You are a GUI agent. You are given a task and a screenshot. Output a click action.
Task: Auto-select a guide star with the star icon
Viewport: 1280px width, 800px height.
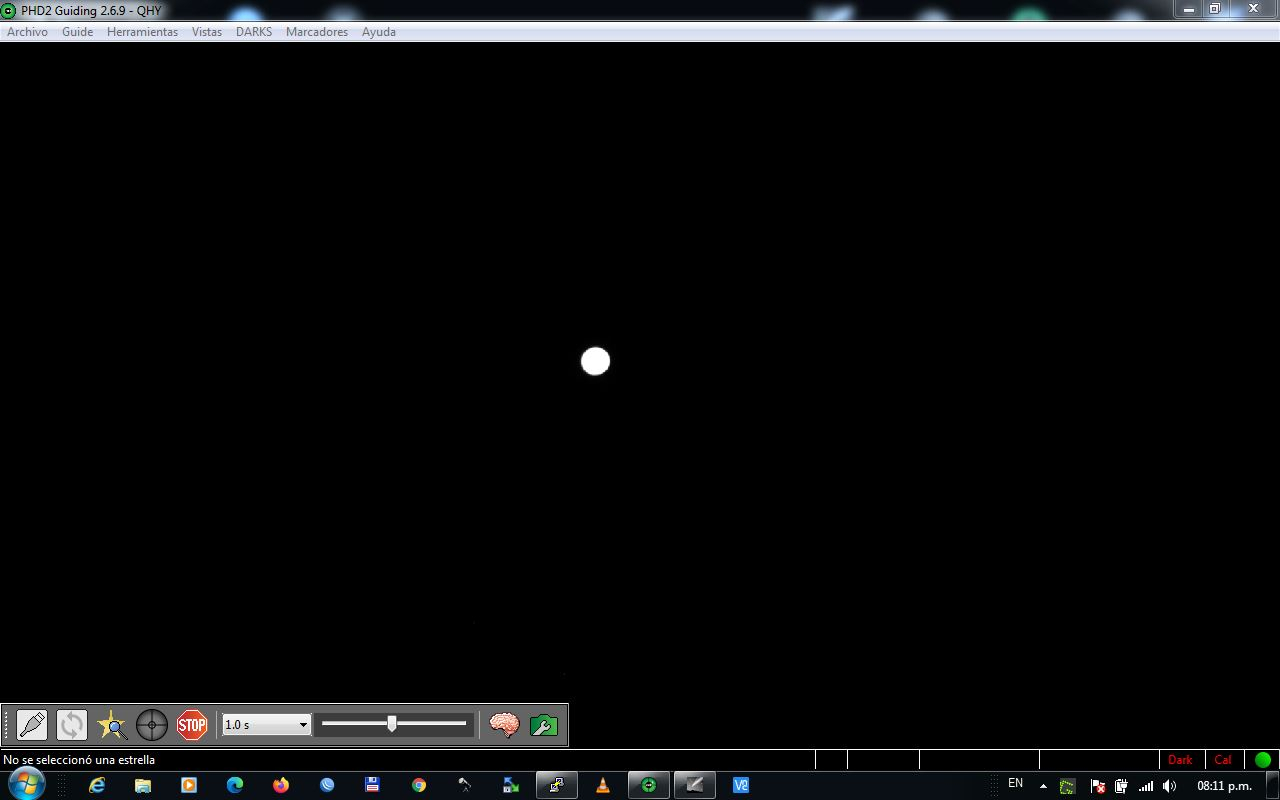point(112,725)
